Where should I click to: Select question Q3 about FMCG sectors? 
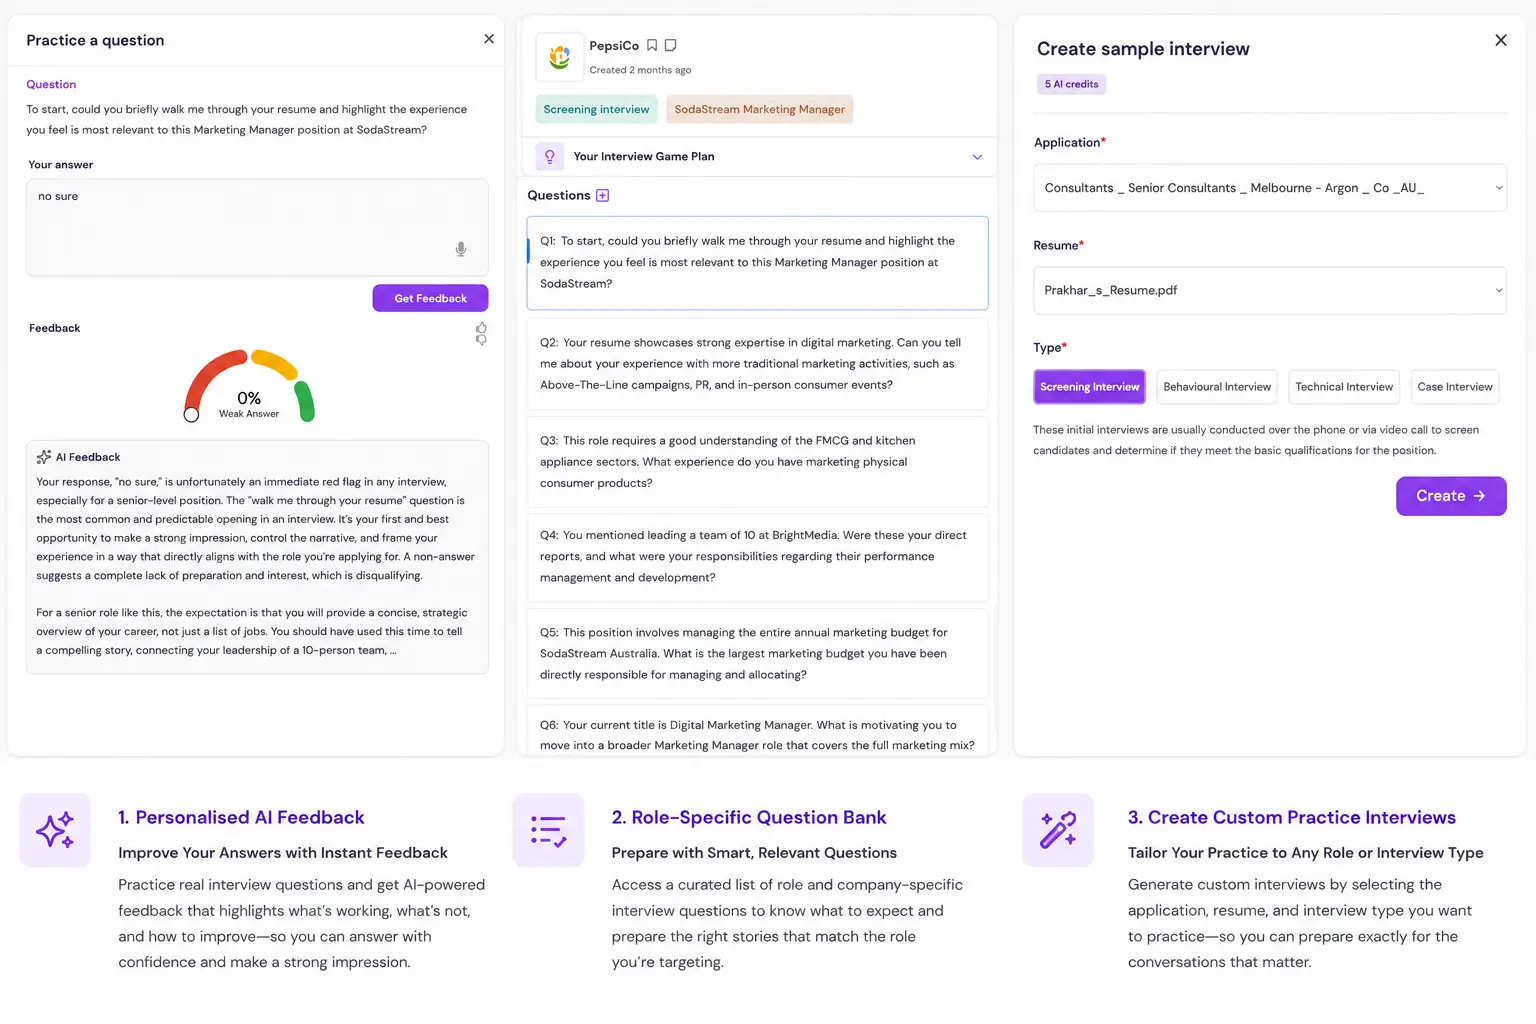pos(757,462)
